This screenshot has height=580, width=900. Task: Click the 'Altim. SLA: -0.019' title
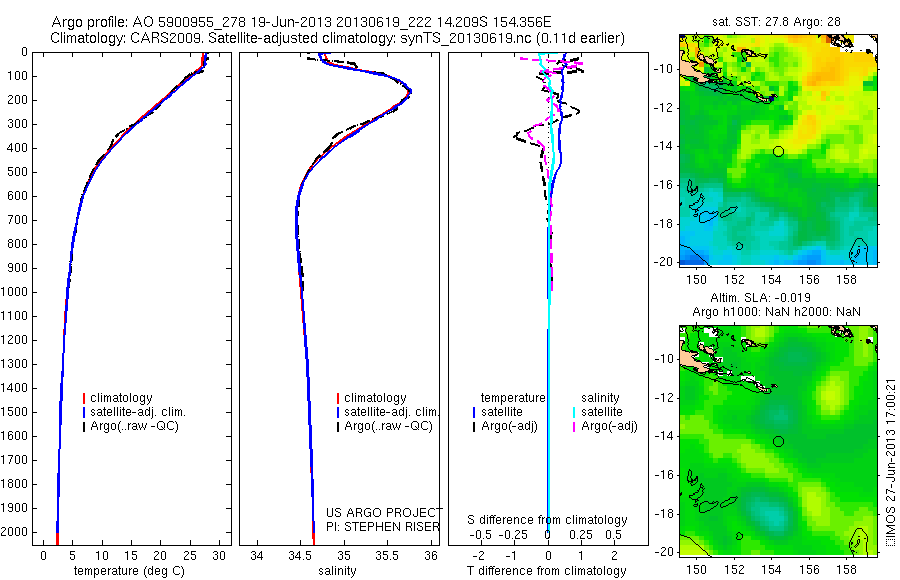coord(761,297)
